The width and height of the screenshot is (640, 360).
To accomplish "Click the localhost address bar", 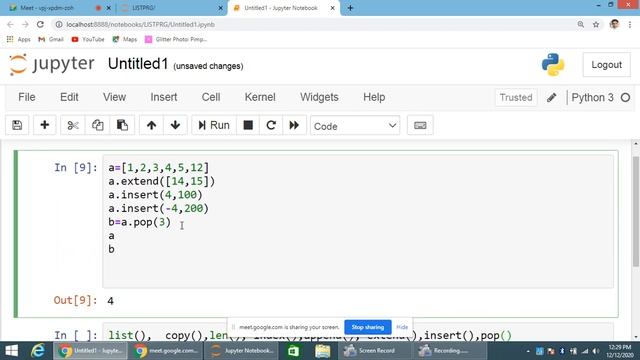I will [314, 24].
